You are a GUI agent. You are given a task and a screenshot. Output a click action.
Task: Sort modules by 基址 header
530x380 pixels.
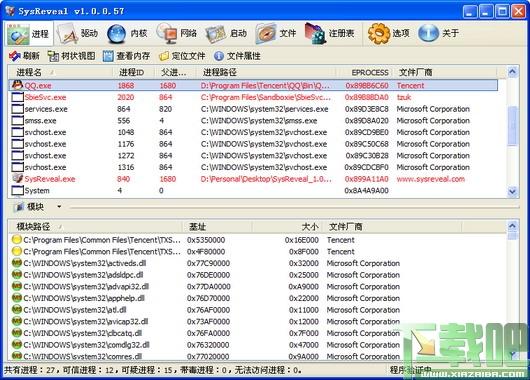pos(217,227)
